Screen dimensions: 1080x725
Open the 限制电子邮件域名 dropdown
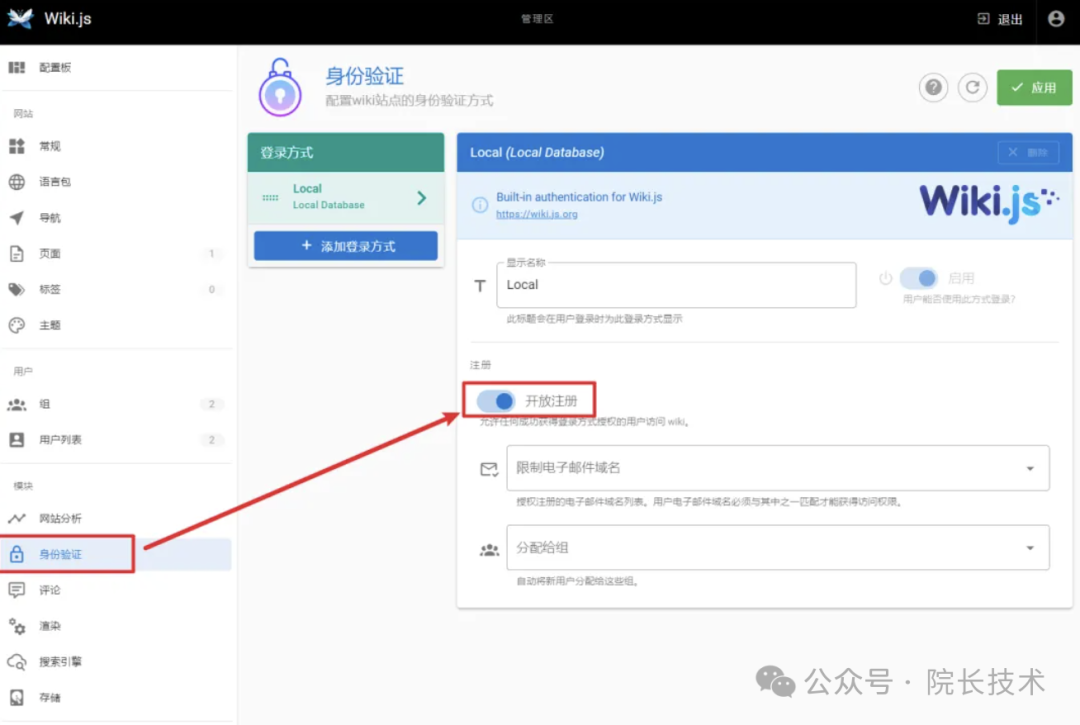pyautogui.click(x=778, y=467)
